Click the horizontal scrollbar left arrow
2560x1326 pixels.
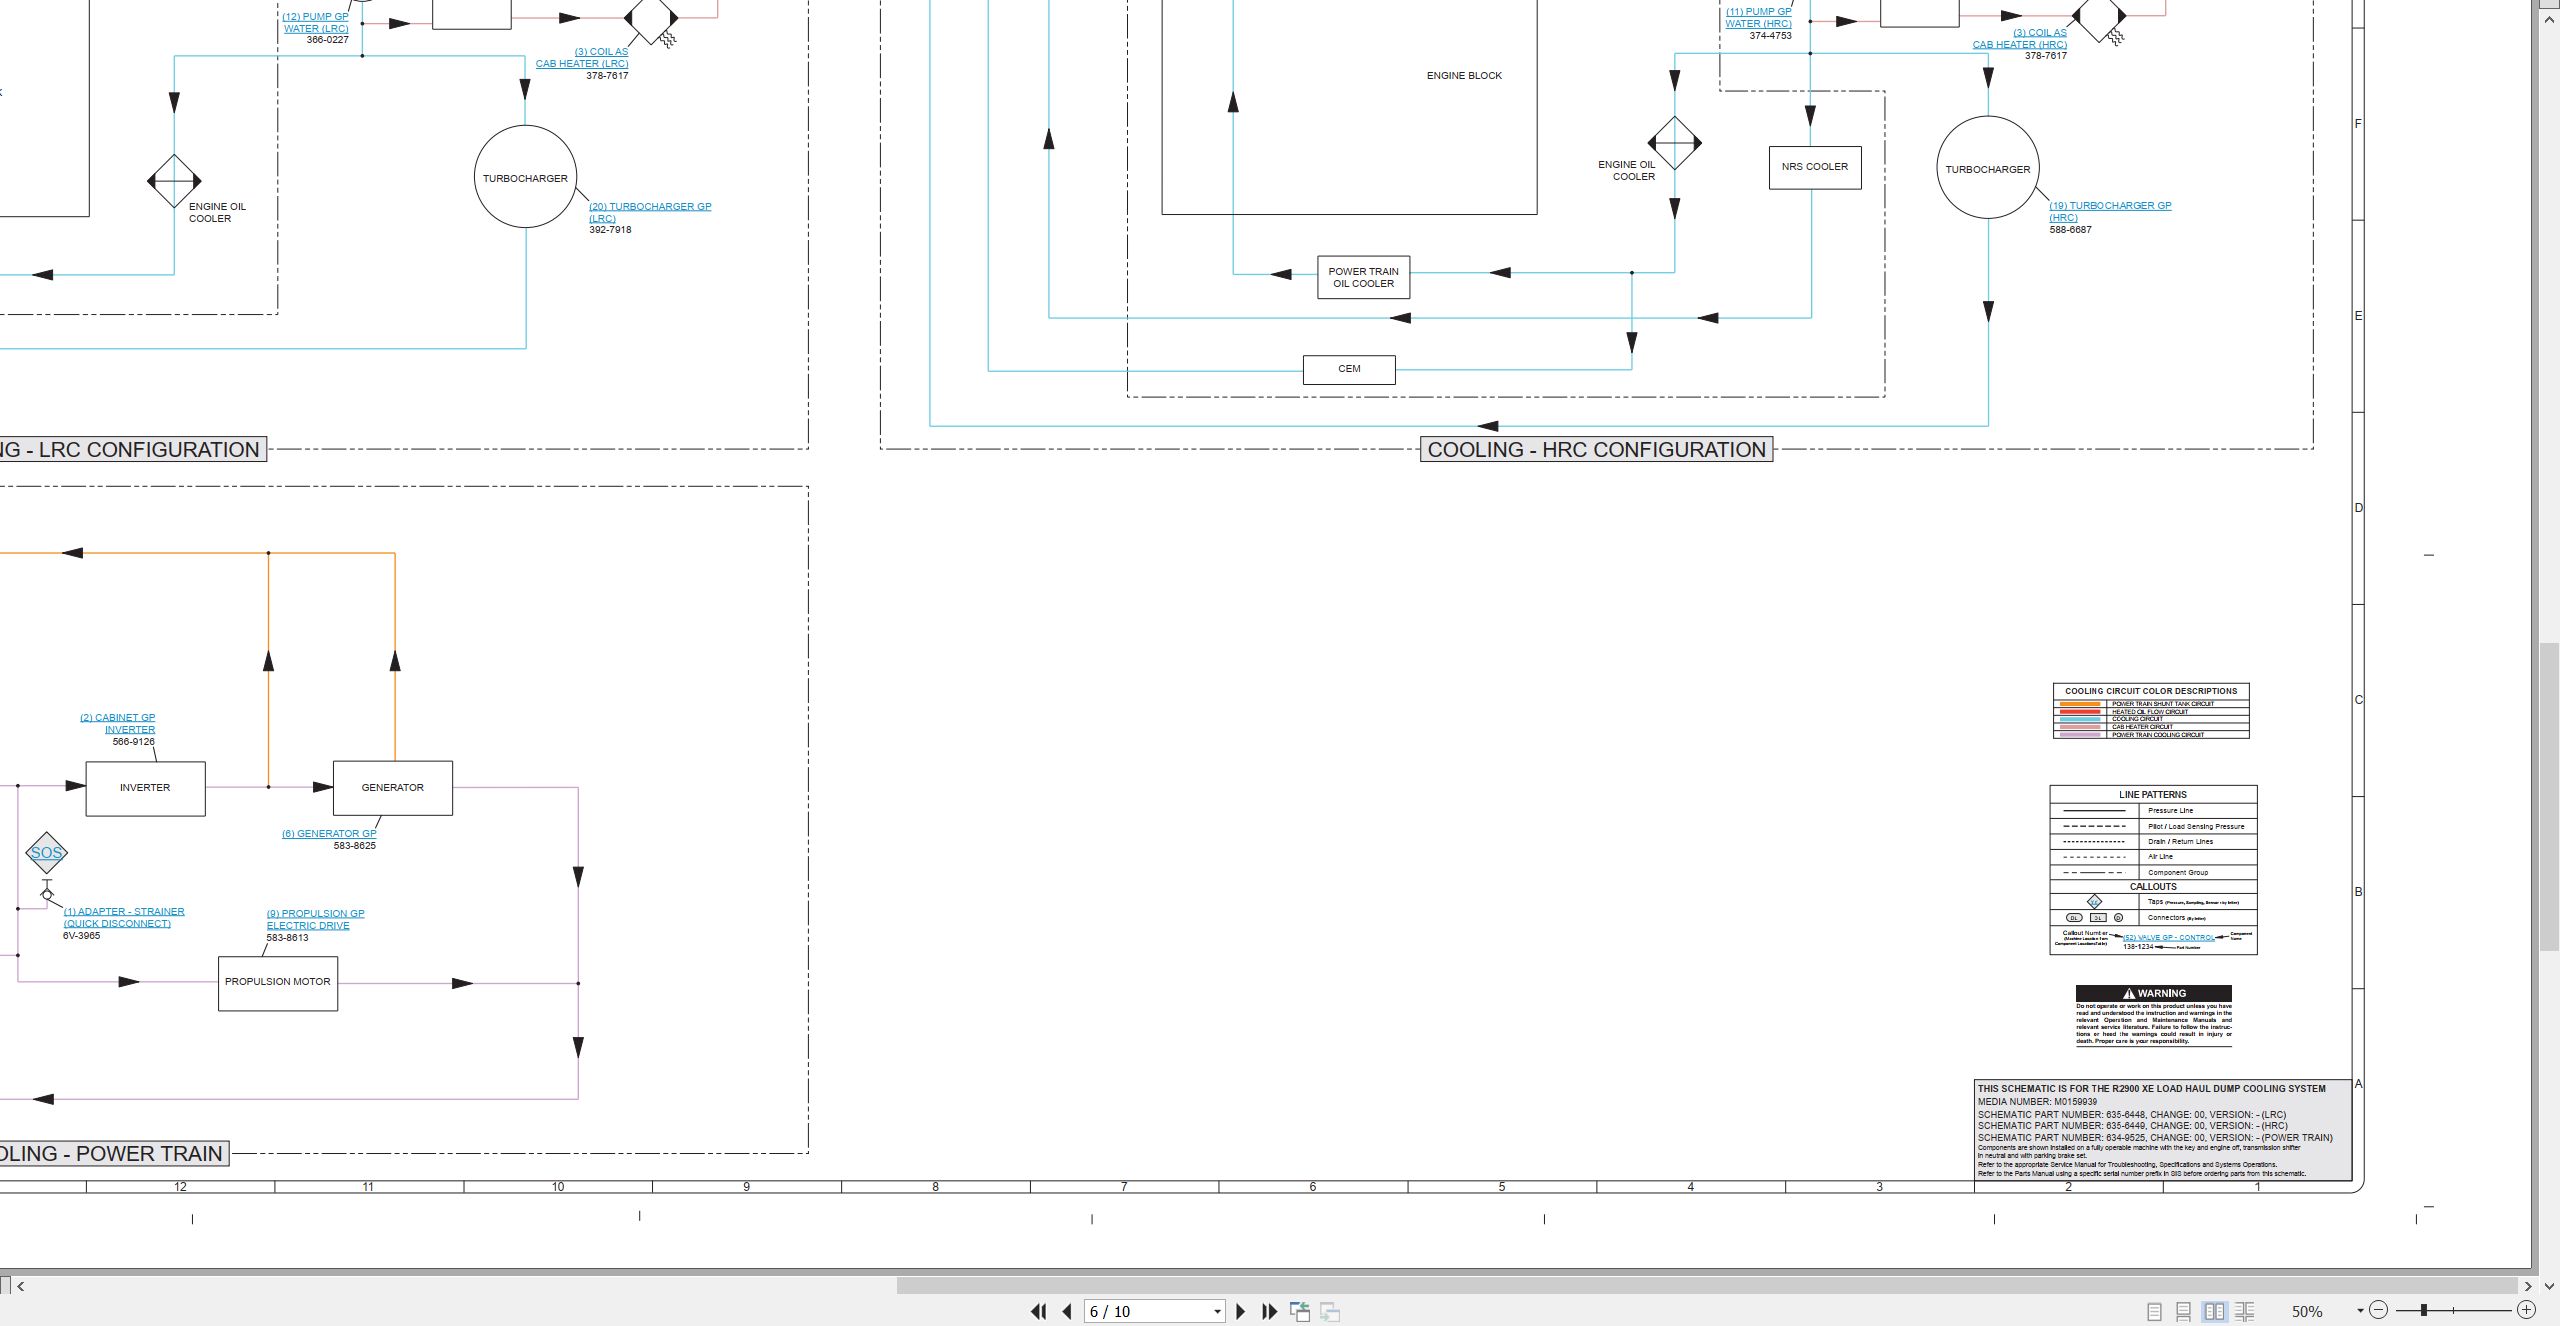point(20,1286)
